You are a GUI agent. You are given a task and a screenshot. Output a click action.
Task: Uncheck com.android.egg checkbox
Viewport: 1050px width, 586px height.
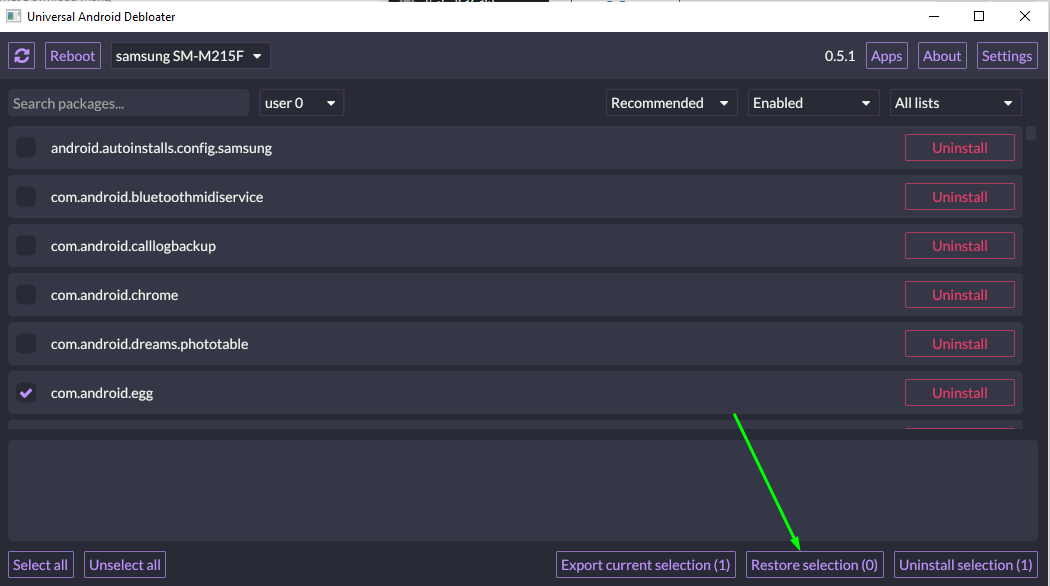click(x=26, y=392)
